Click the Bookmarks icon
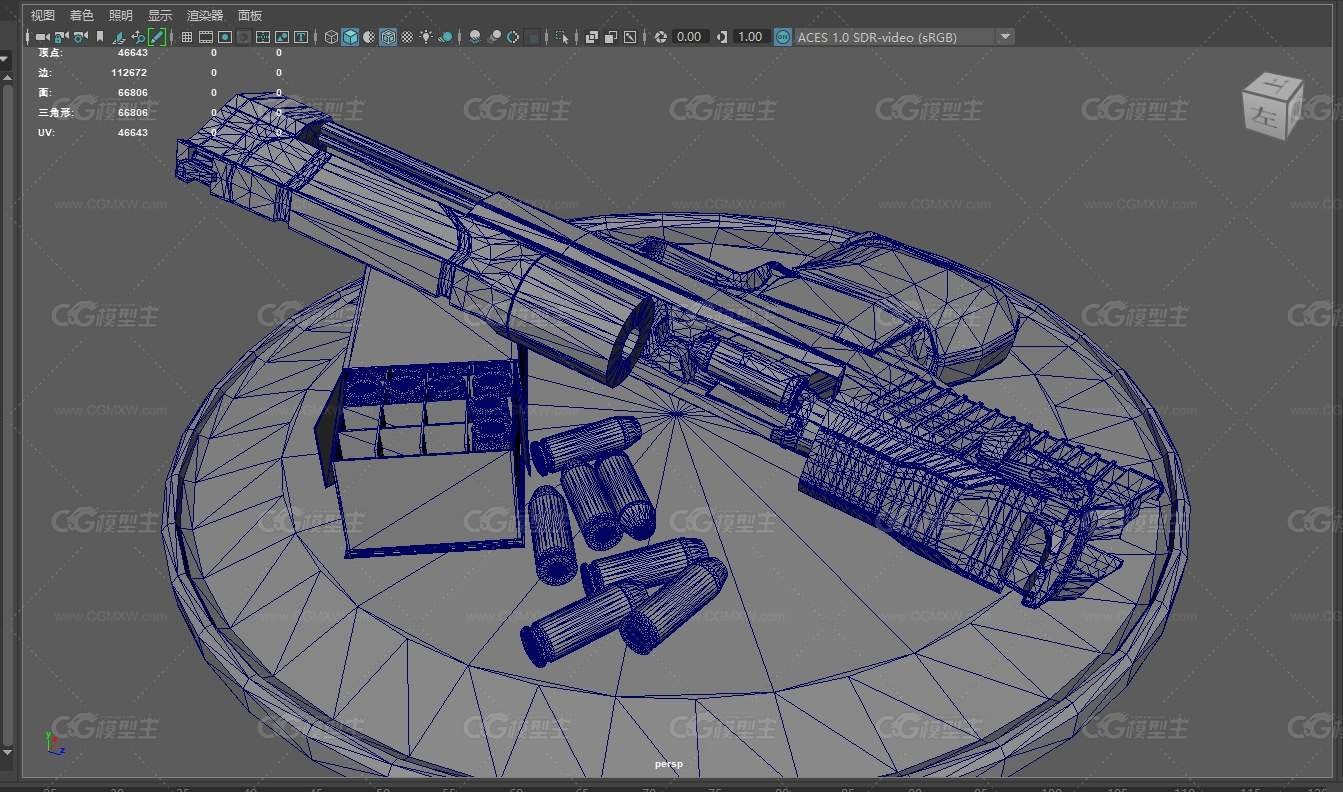 point(100,37)
